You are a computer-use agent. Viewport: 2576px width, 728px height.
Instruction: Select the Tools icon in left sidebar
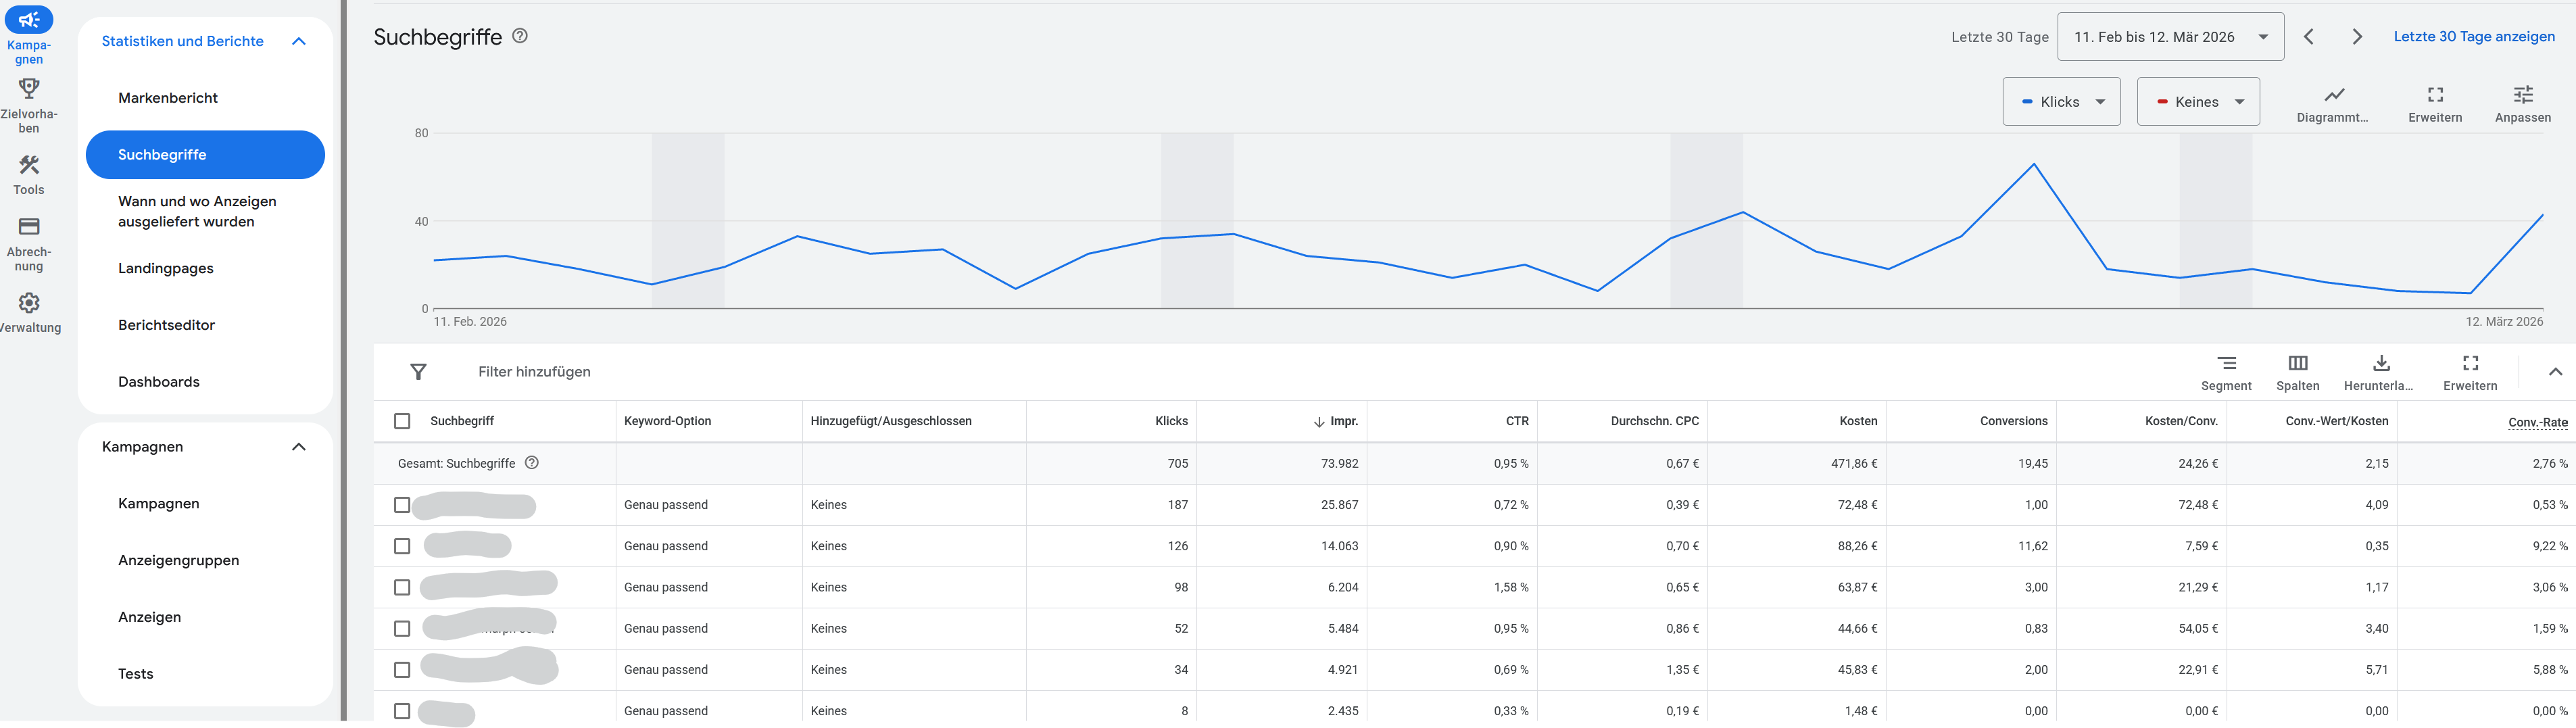pos(29,170)
